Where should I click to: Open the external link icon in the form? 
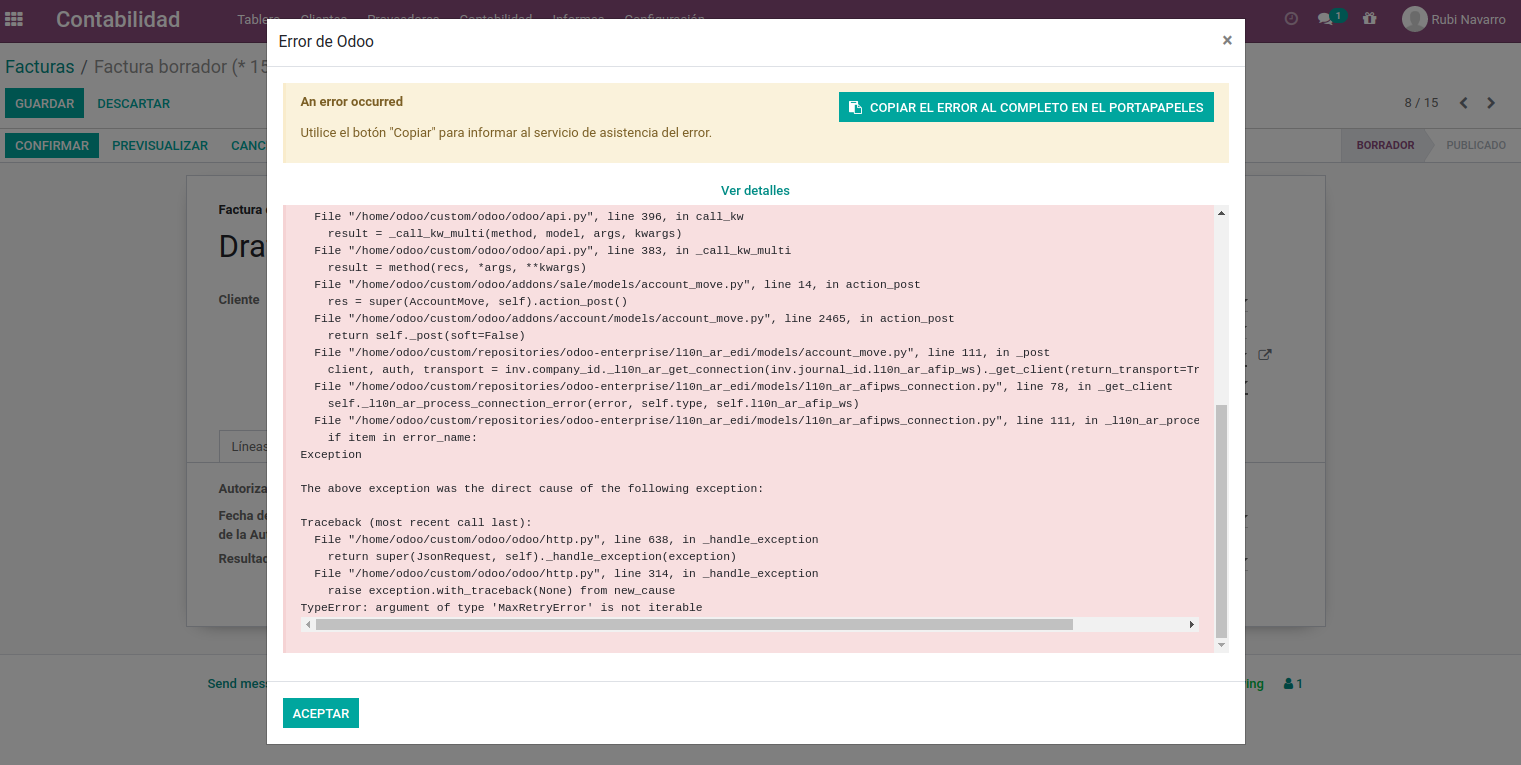(1264, 355)
